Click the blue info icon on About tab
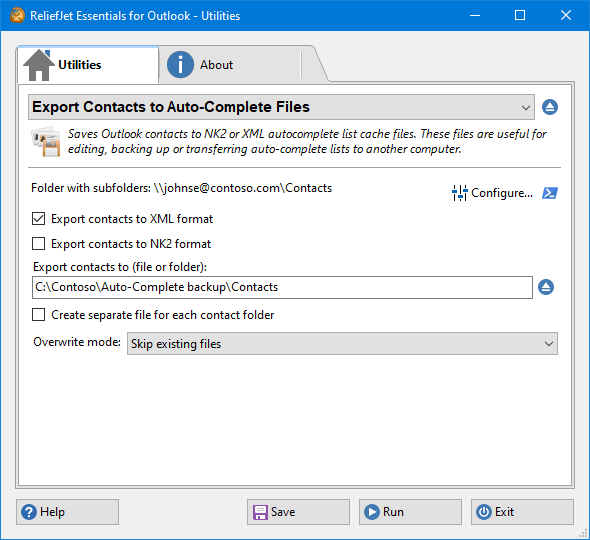 click(180, 65)
